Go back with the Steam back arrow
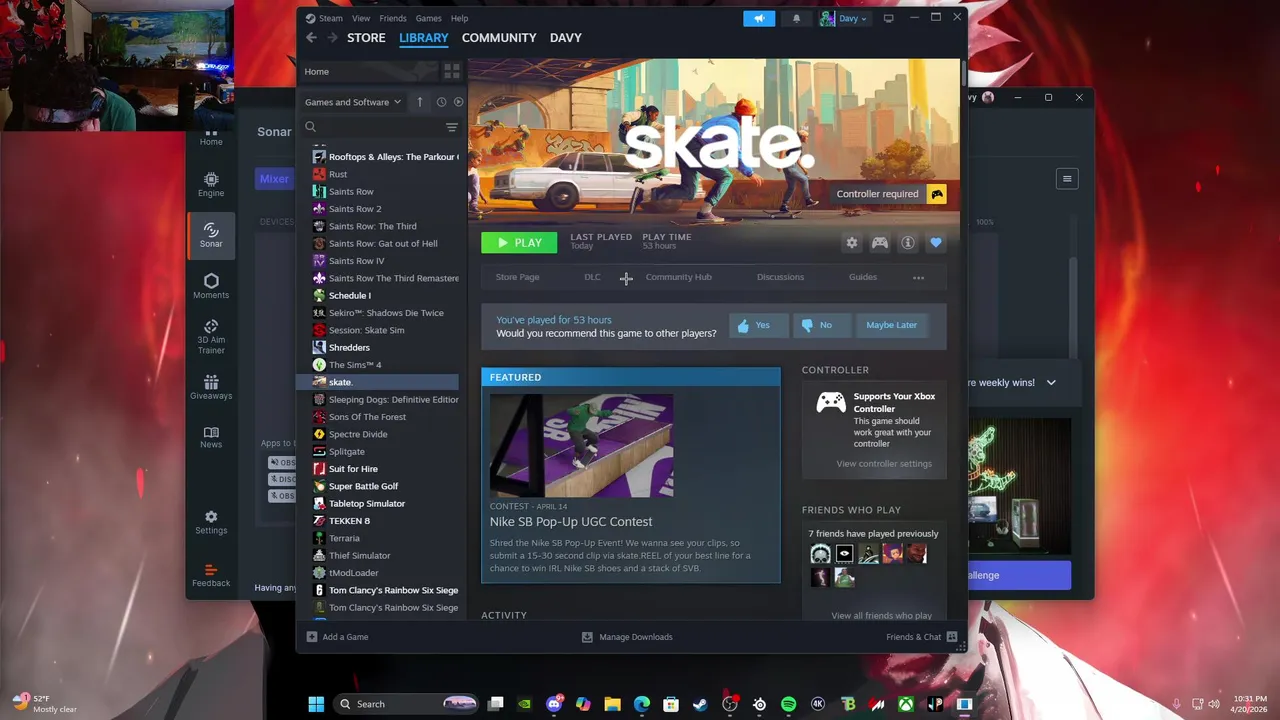 click(x=311, y=38)
